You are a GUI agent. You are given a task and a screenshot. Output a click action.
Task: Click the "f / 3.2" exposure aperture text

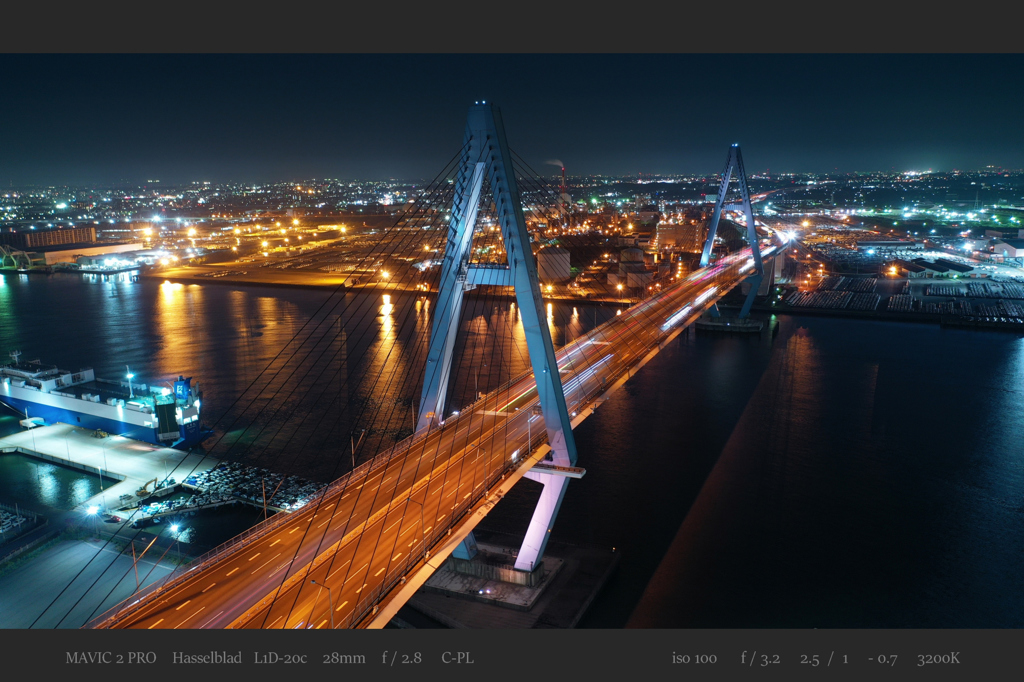click(760, 658)
